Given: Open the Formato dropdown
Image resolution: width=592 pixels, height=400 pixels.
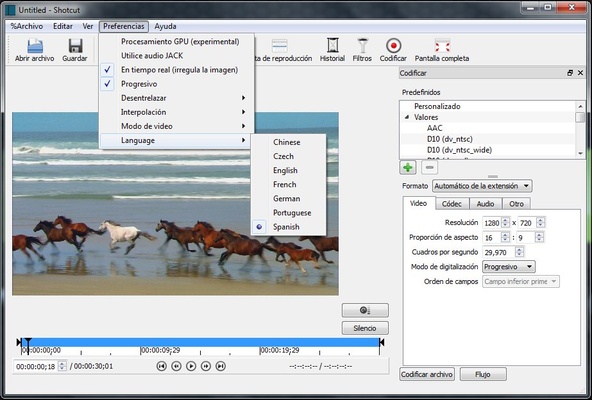Looking at the screenshot, I should click(482, 186).
